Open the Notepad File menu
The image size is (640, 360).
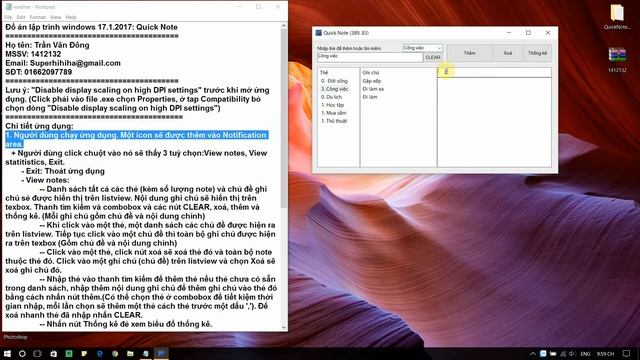[x=8, y=17]
